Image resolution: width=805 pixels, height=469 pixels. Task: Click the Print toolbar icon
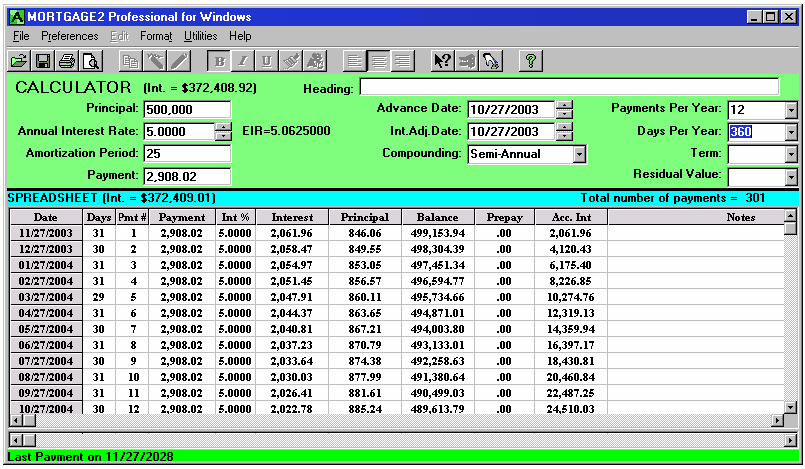66,60
